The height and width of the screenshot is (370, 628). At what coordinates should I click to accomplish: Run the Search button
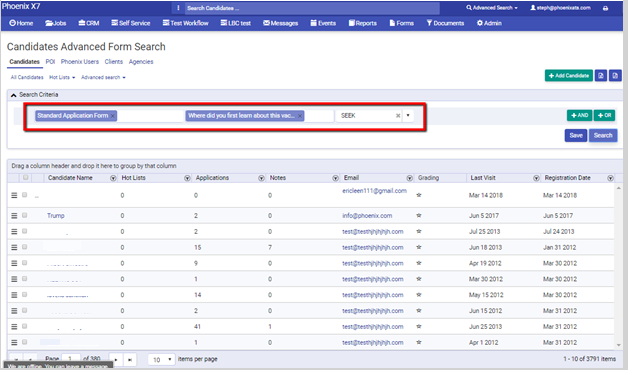(603, 135)
